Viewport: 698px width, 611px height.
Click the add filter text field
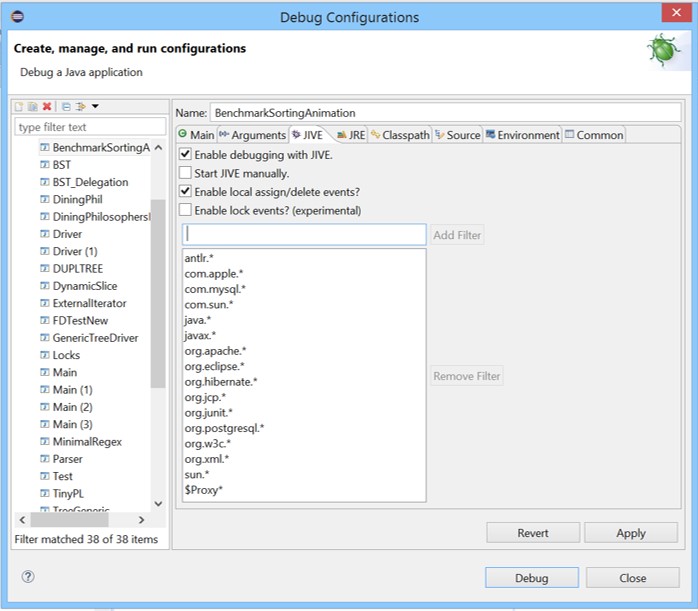point(304,234)
